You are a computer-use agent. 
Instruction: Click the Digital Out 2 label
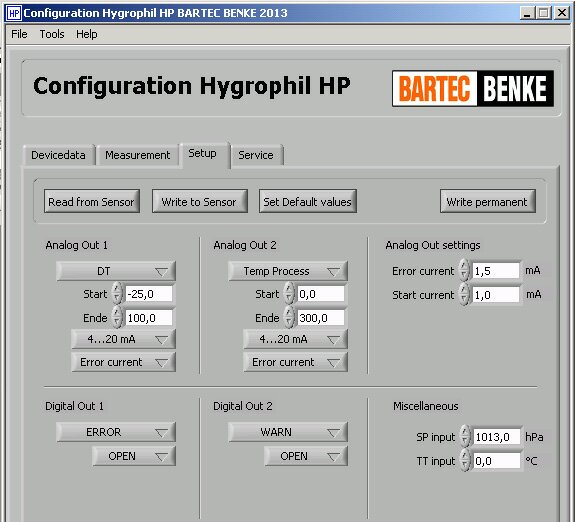(243, 406)
